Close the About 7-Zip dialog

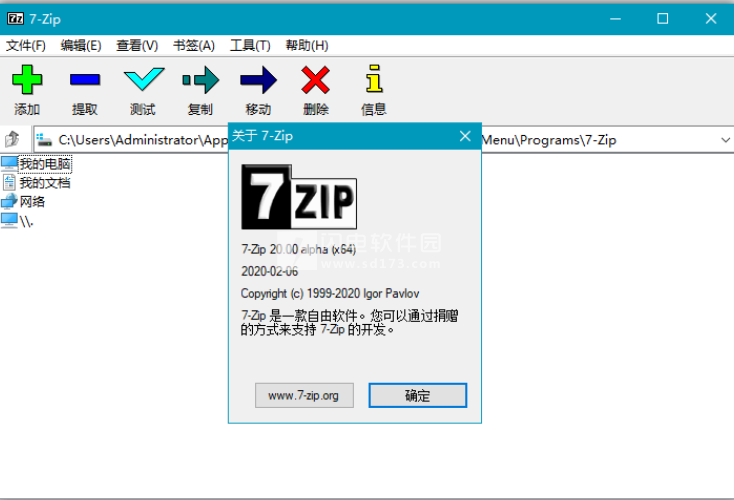coord(465,136)
